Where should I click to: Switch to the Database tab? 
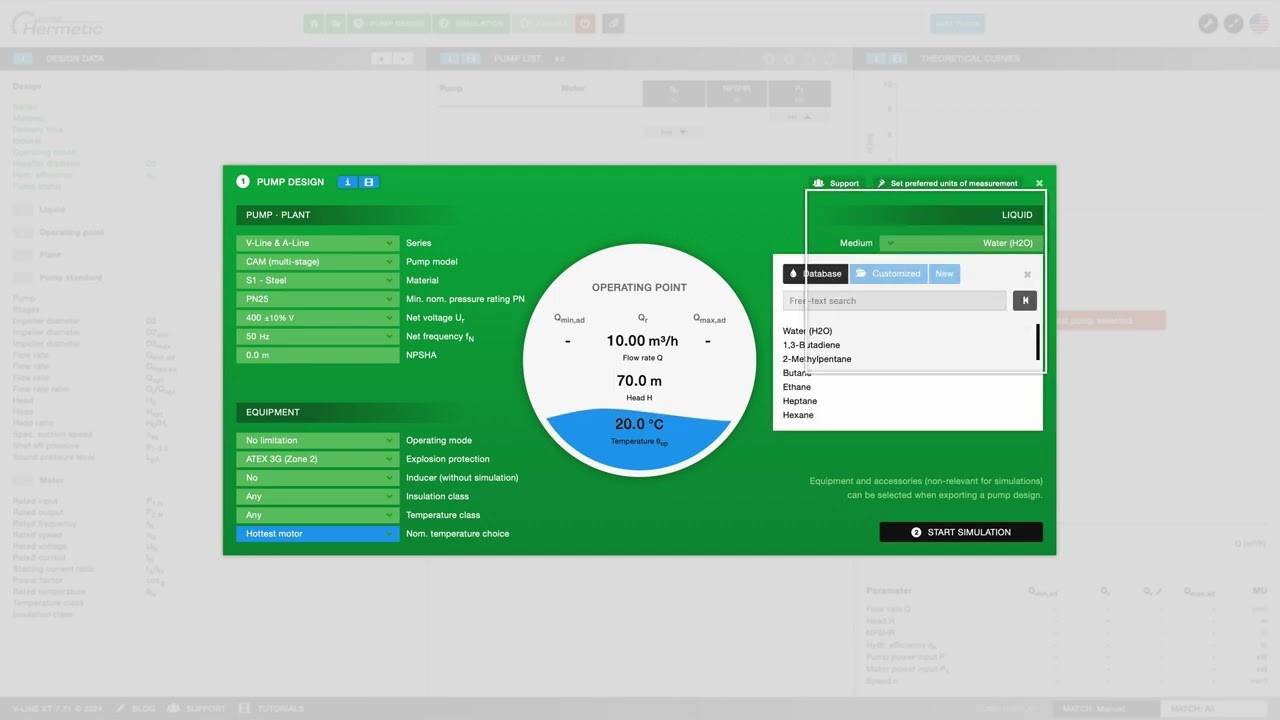815,274
